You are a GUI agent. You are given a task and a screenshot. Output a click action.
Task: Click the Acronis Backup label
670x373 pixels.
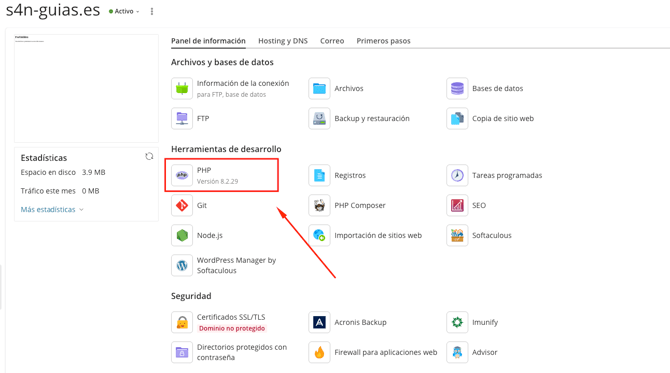[x=360, y=322]
